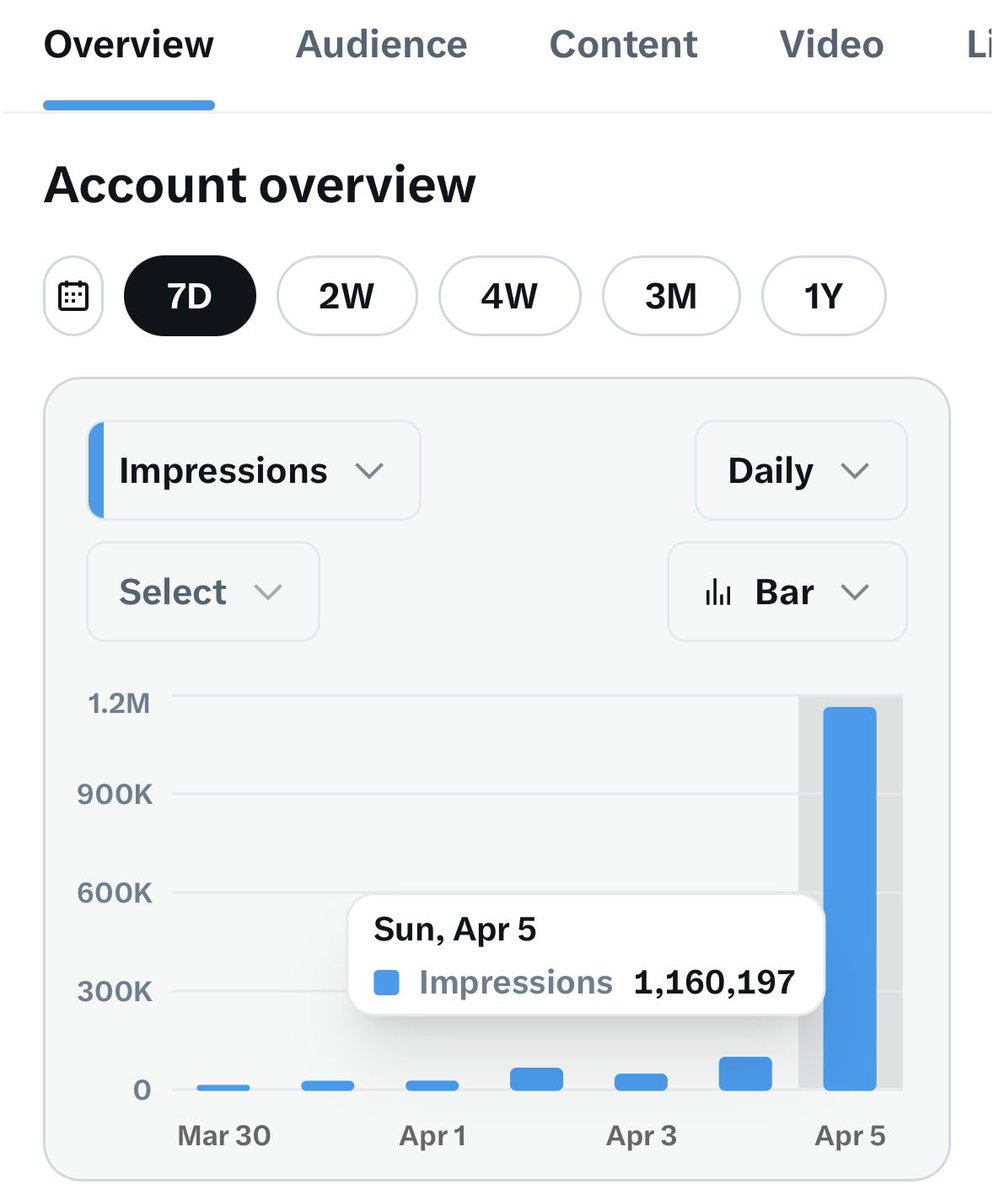Click the Apr 5 axis label
The width and height of the screenshot is (994, 1200).
(850, 1136)
